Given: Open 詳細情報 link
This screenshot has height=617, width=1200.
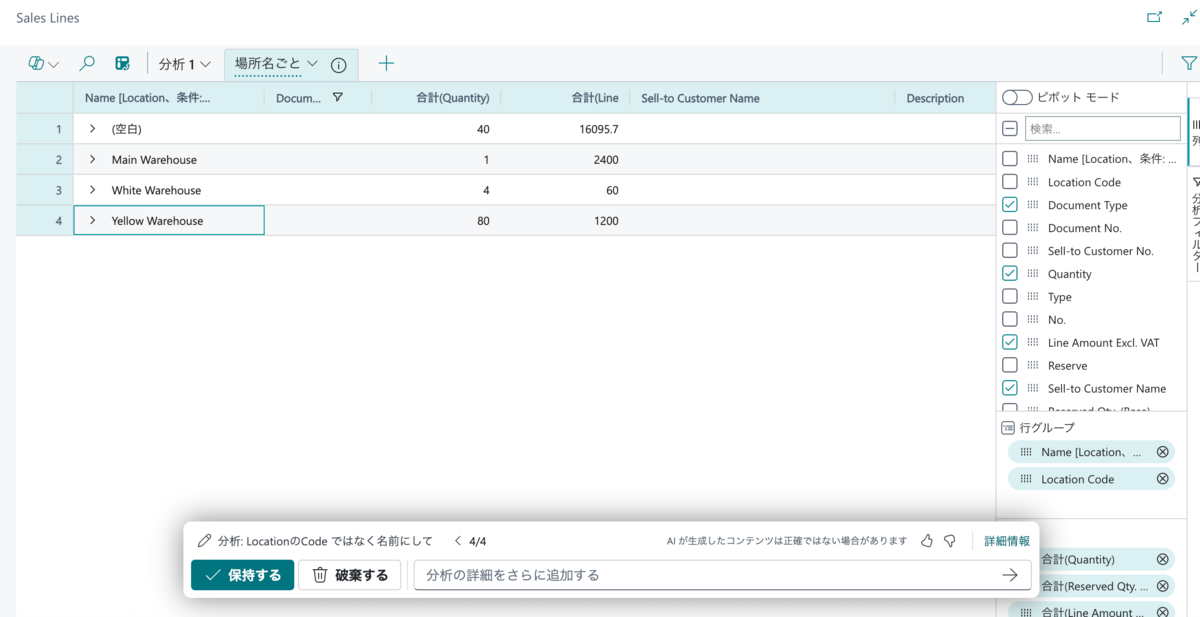Looking at the screenshot, I should pos(1007,541).
